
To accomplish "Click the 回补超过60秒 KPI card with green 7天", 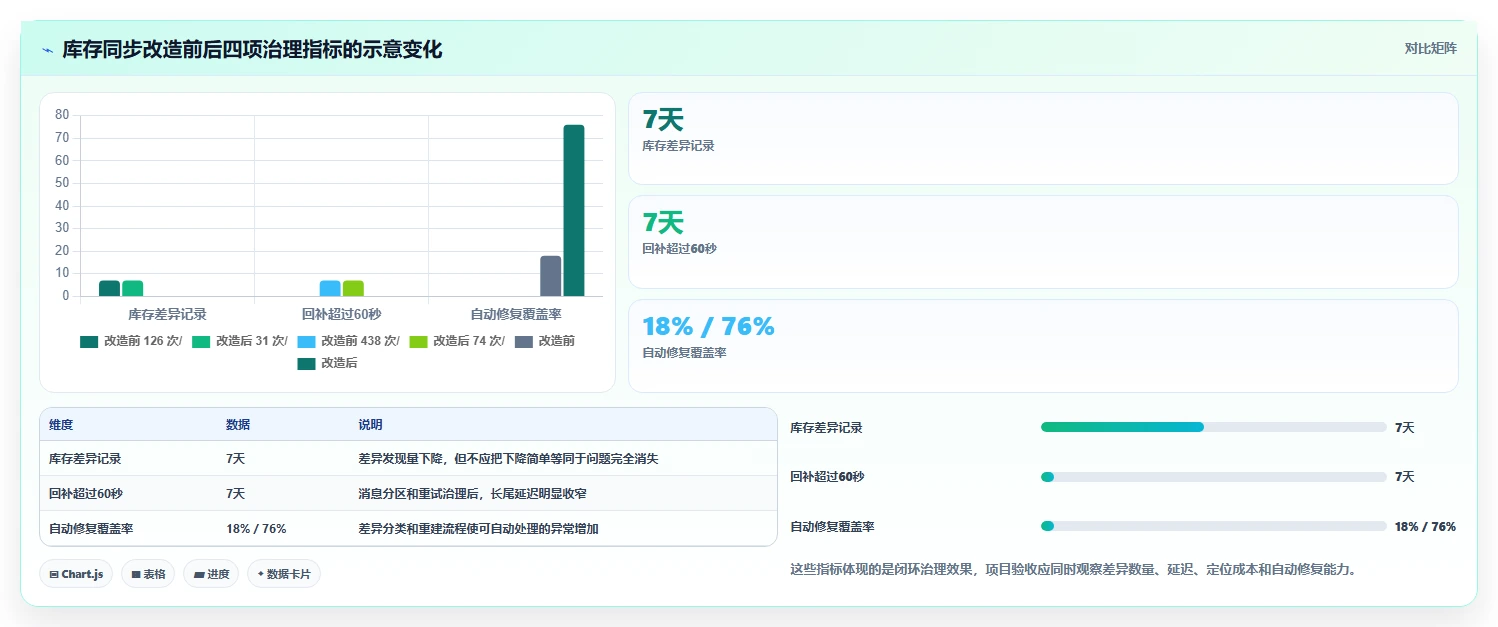I will pos(1043,242).
